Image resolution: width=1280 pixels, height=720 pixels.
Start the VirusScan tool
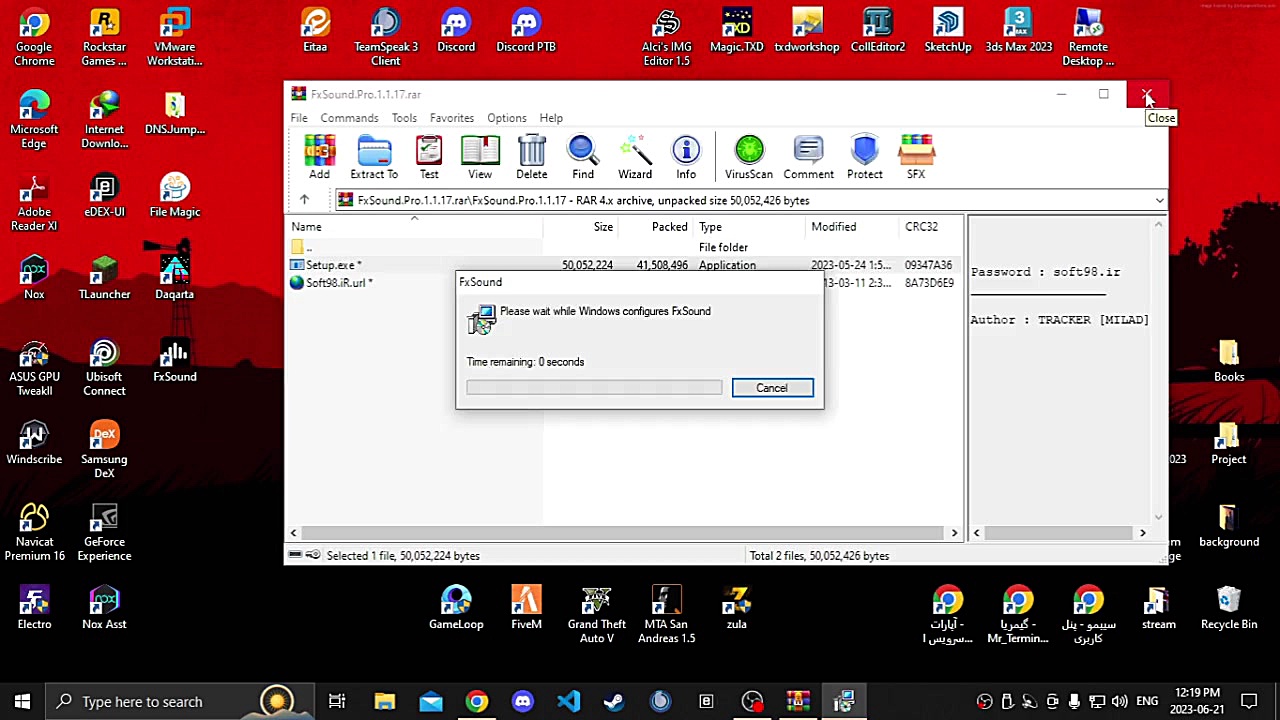click(749, 157)
